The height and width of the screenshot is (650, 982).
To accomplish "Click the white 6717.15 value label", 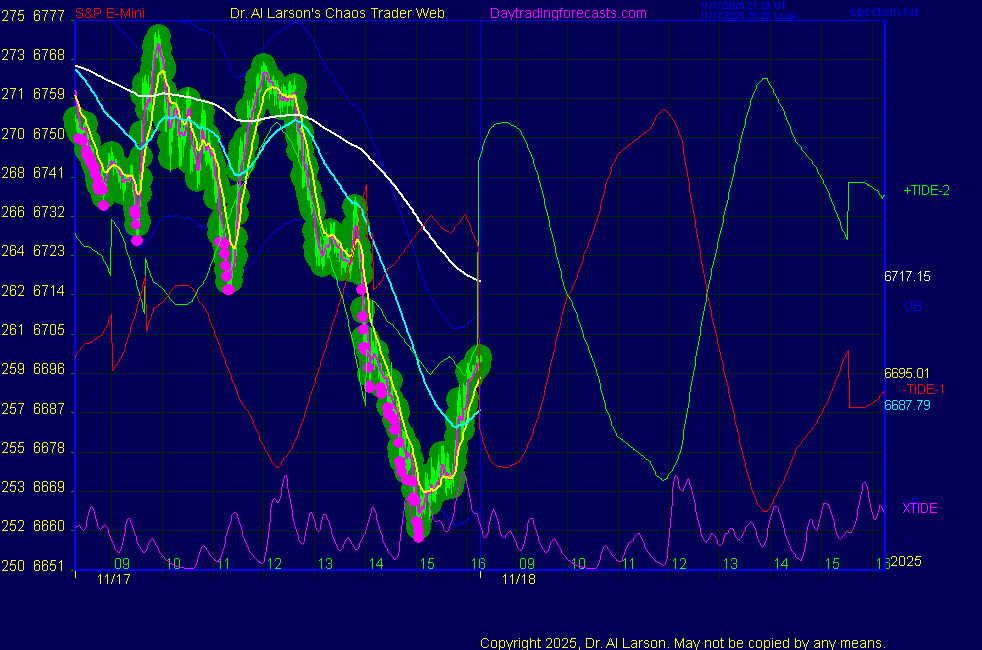I will (907, 276).
